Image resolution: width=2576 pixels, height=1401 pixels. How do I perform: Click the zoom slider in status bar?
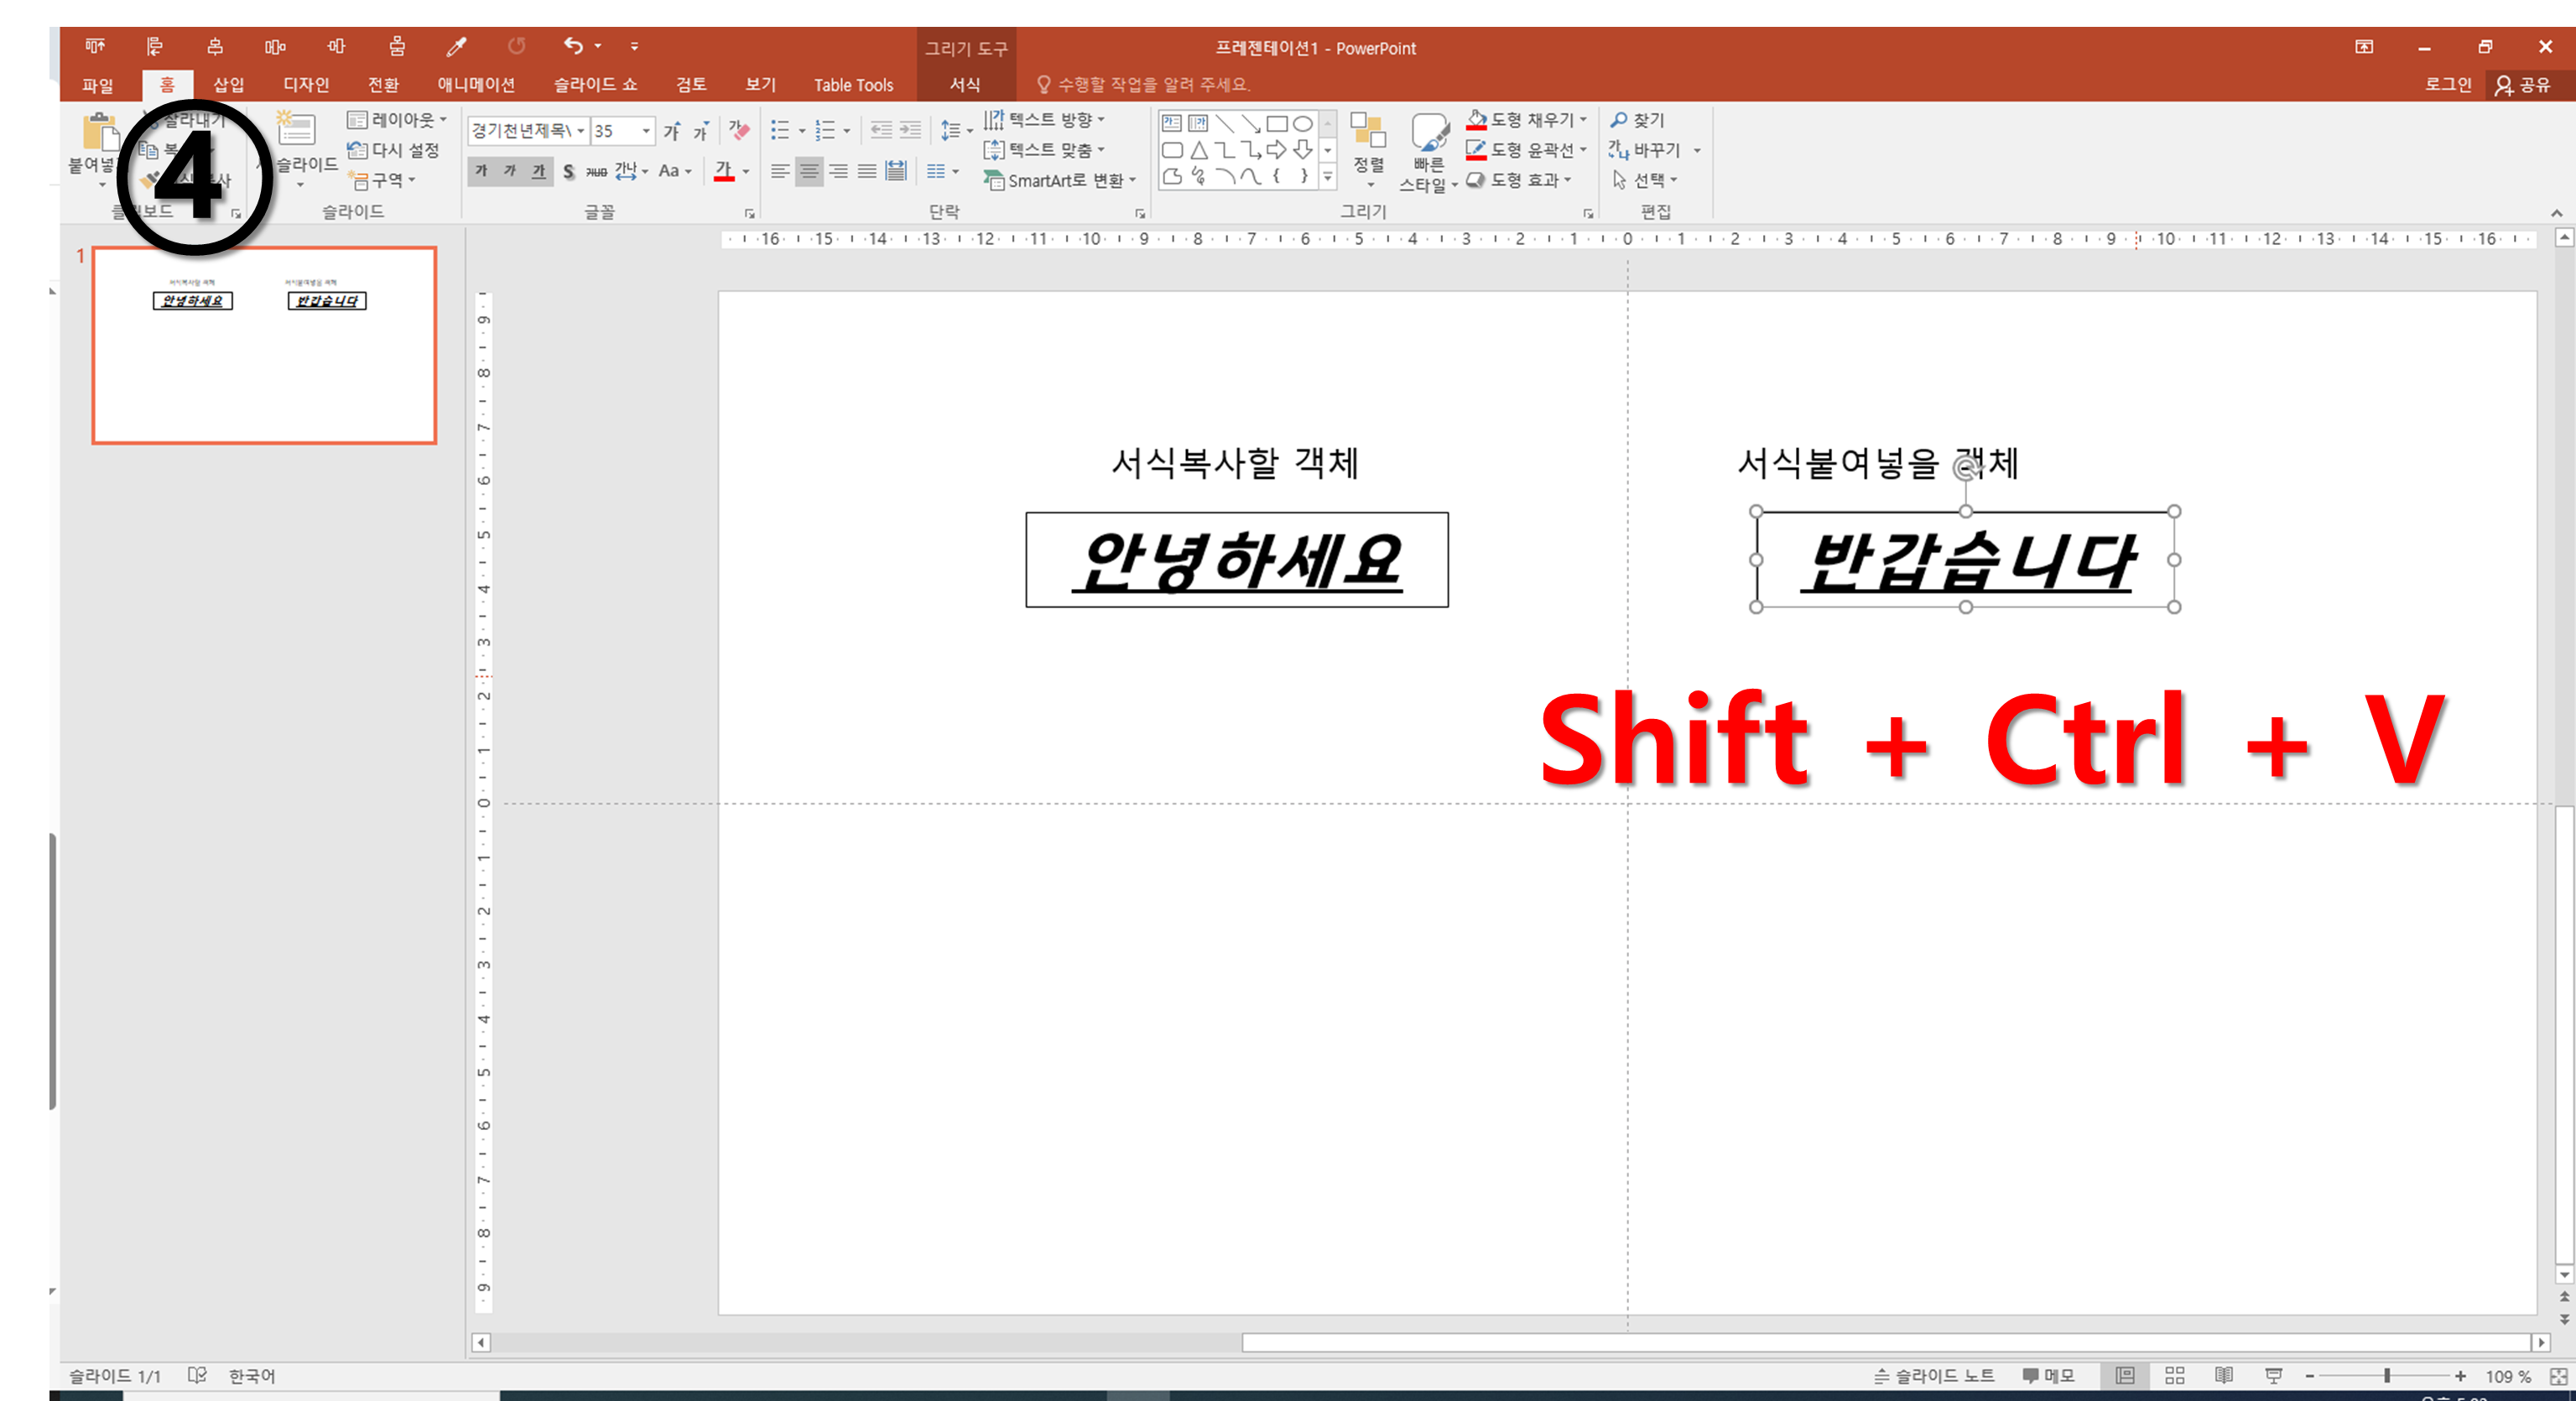point(2386,1376)
